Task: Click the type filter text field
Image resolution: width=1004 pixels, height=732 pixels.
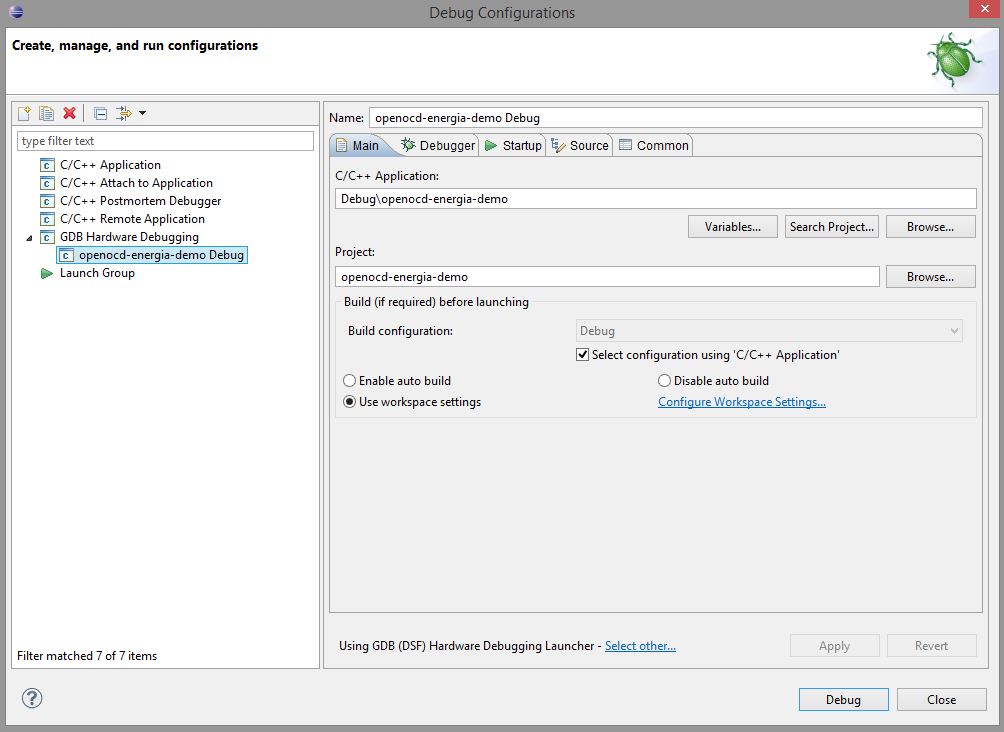Action: pyautogui.click(x=165, y=141)
